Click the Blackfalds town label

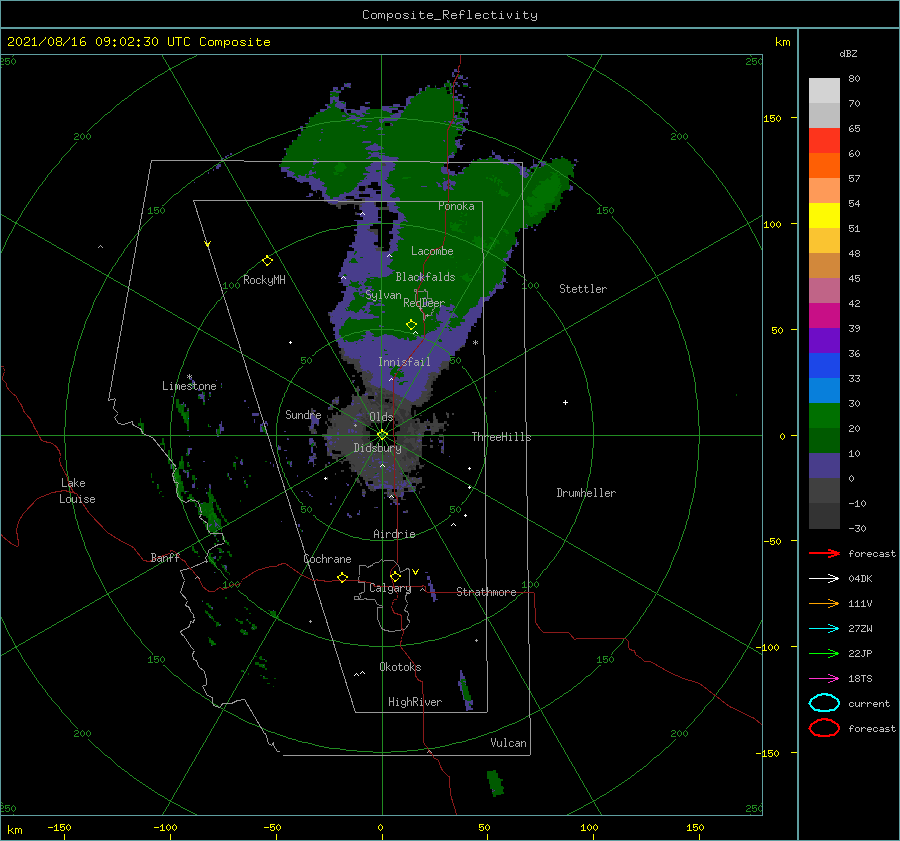(425, 277)
